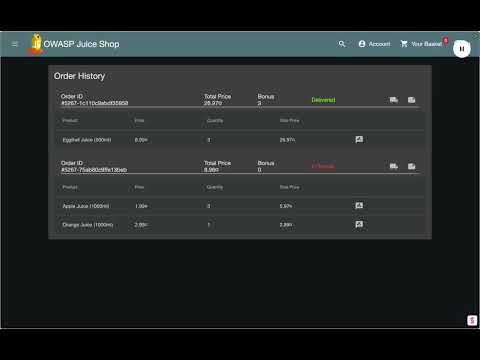Click the pause button in the top corner
Viewport: 480px width, 360px height.
pos(462,49)
